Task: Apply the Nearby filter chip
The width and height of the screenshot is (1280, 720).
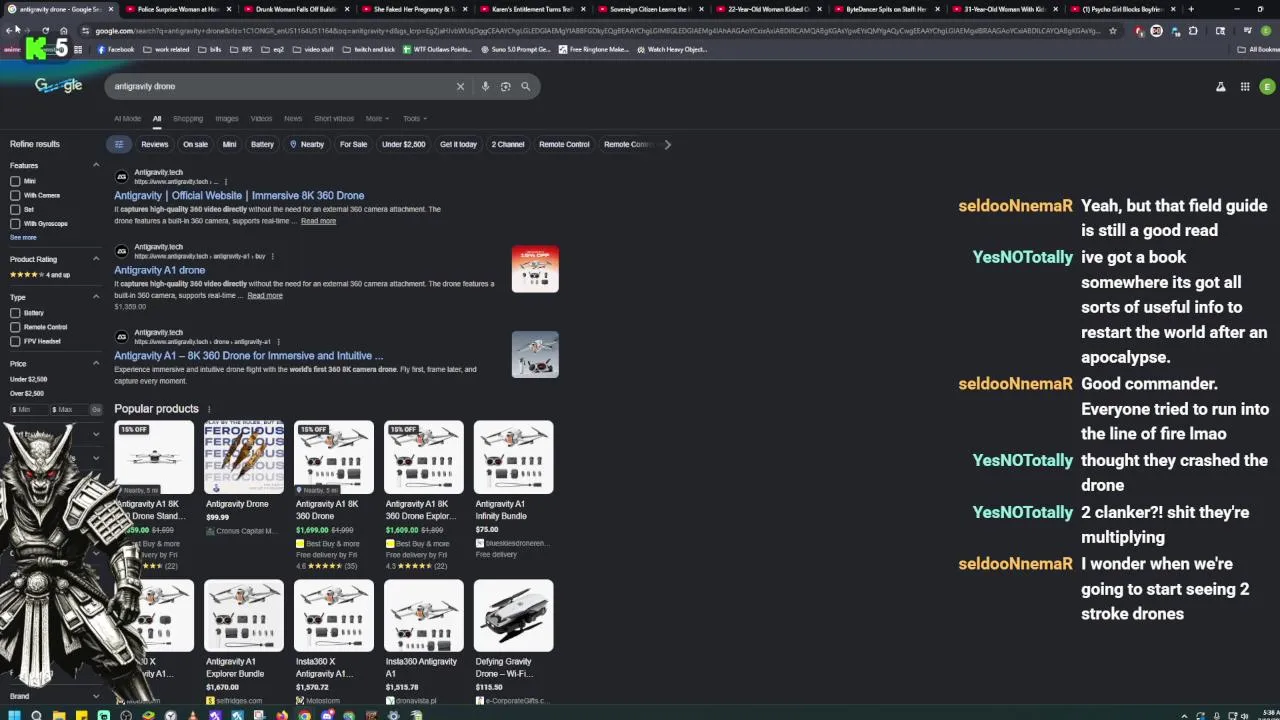Action: click(x=307, y=144)
